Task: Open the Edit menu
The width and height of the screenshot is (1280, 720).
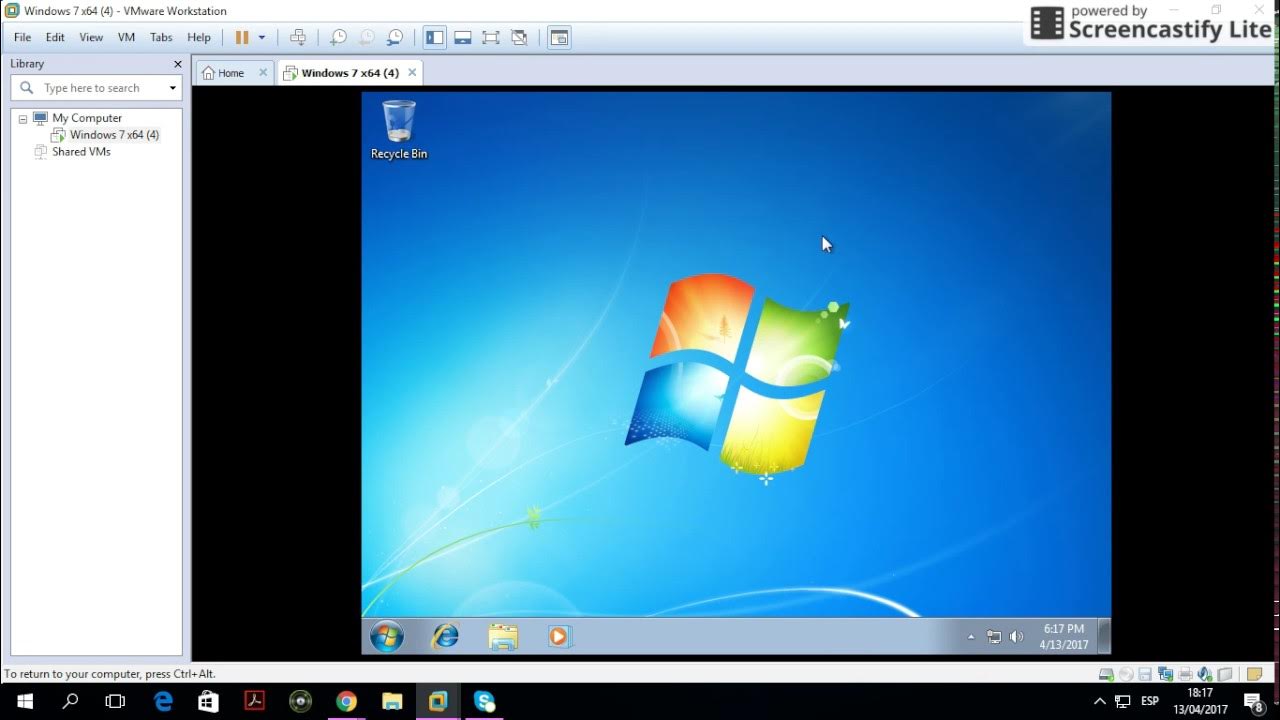Action: (55, 37)
